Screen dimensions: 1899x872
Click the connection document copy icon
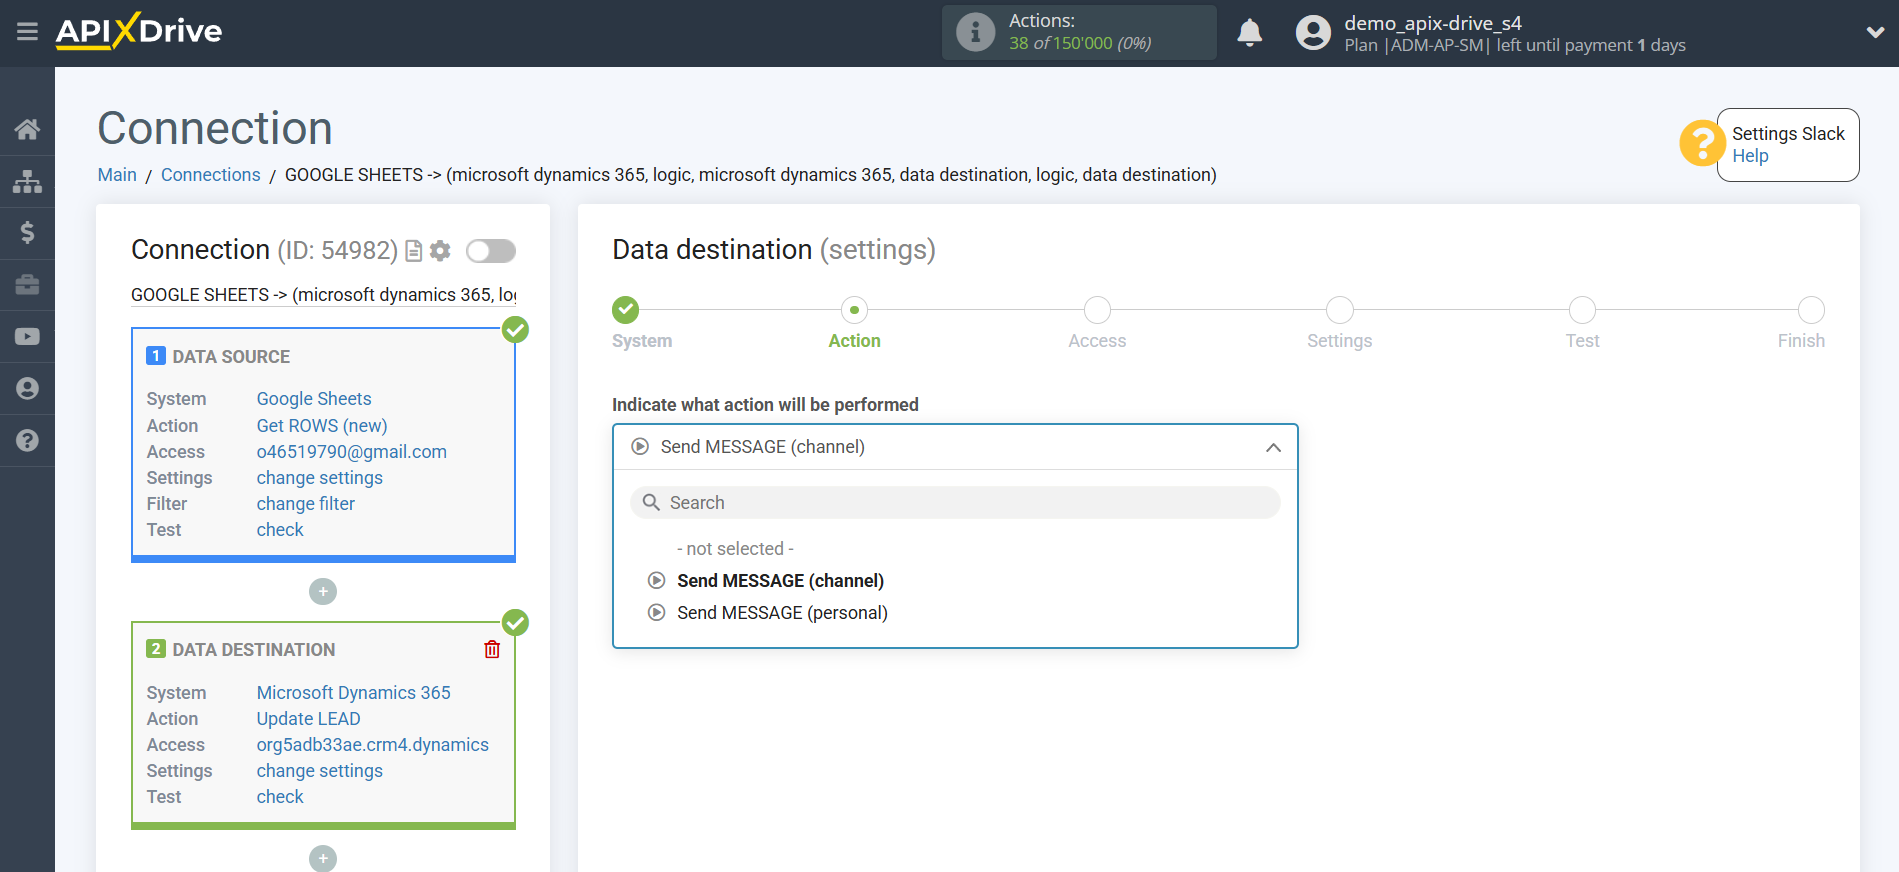click(414, 251)
